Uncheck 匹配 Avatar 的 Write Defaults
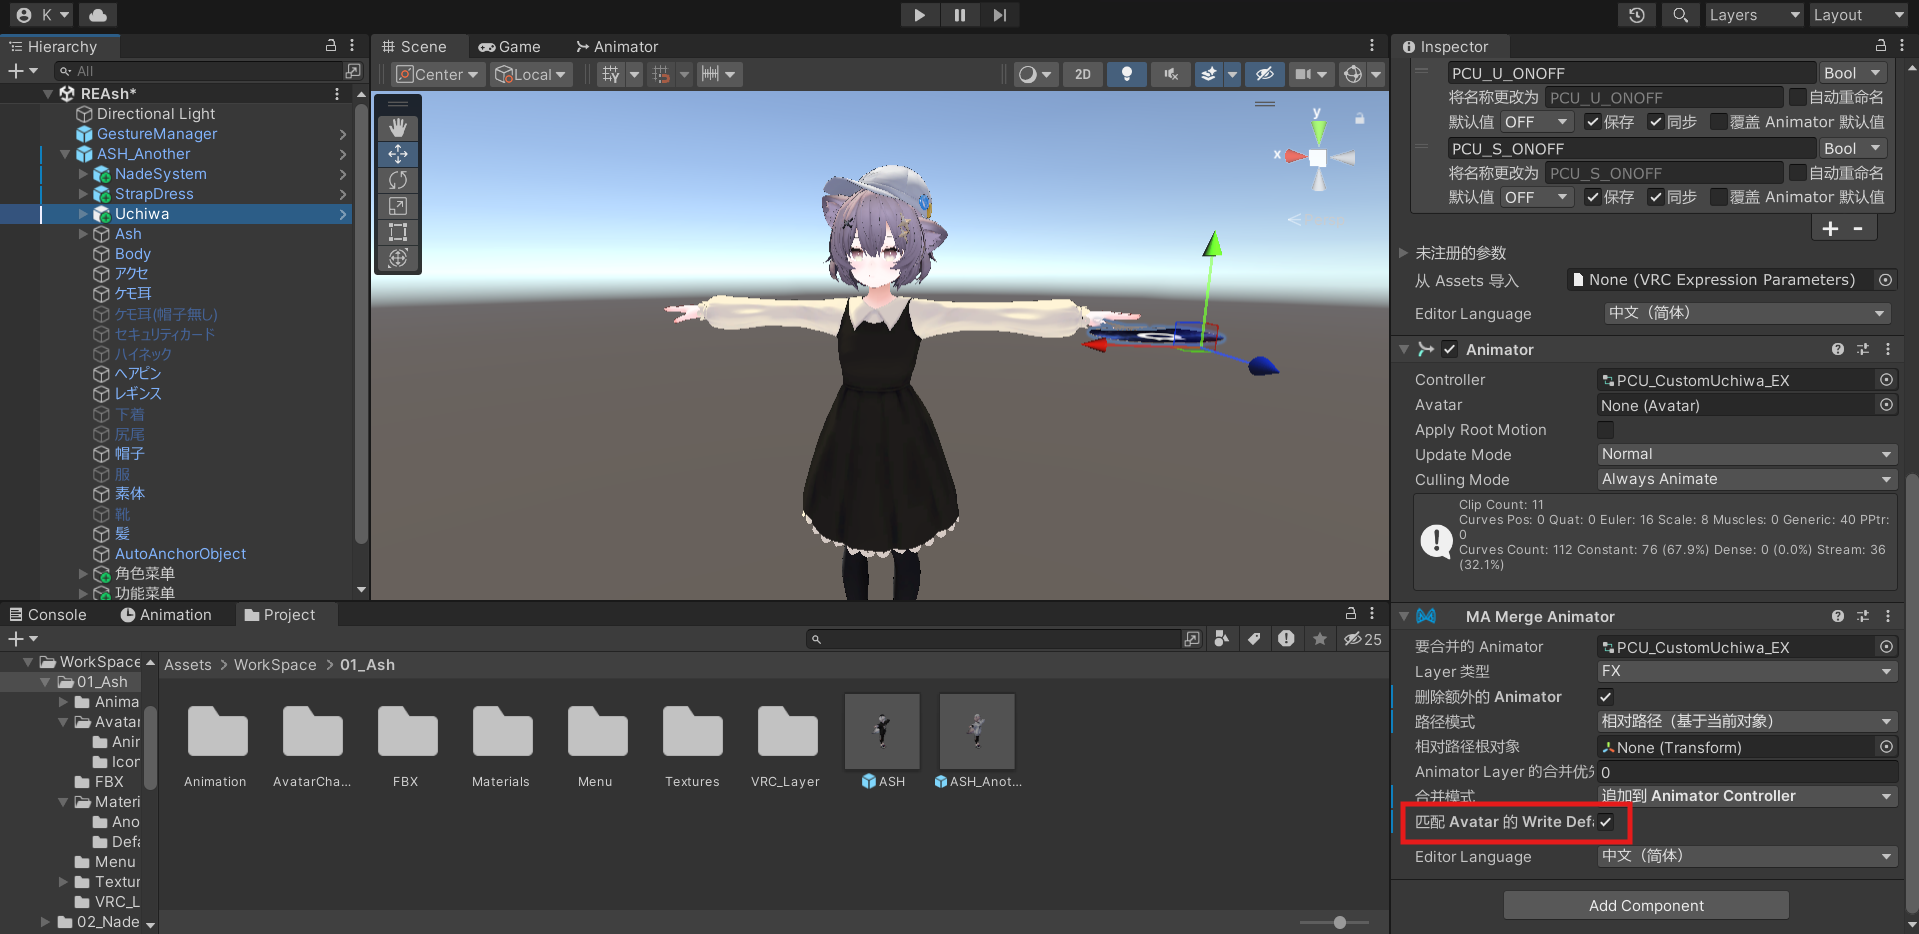The image size is (1919, 934). click(x=1606, y=822)
